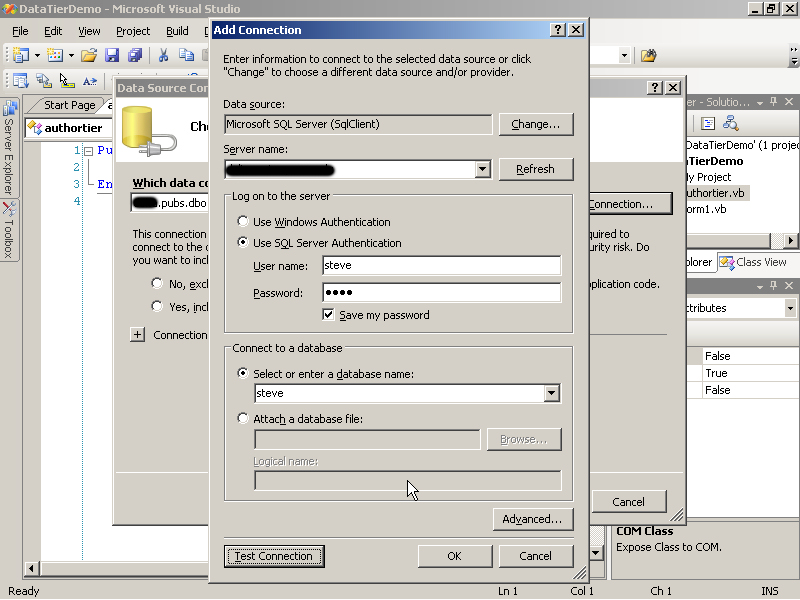This screenshot has height=600, width=800.
Task: Toggle the Save my password checkbox
Action: (x=328, y=315)
